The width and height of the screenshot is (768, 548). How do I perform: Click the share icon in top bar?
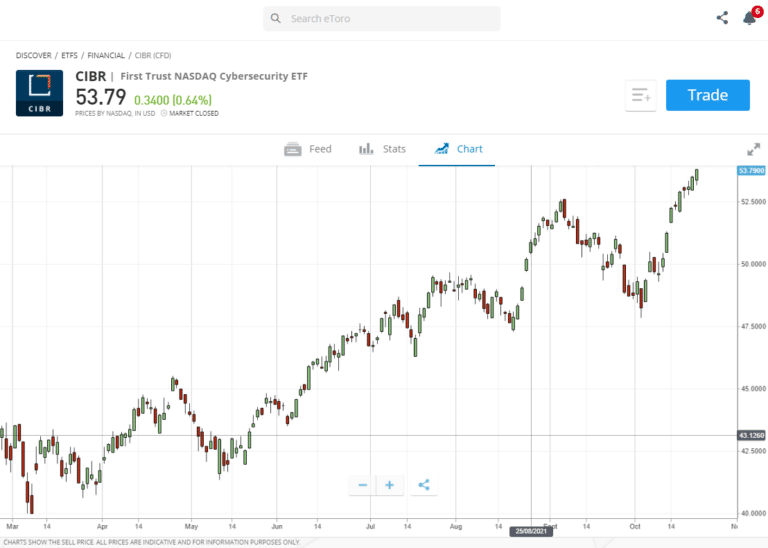click(722, 18)
